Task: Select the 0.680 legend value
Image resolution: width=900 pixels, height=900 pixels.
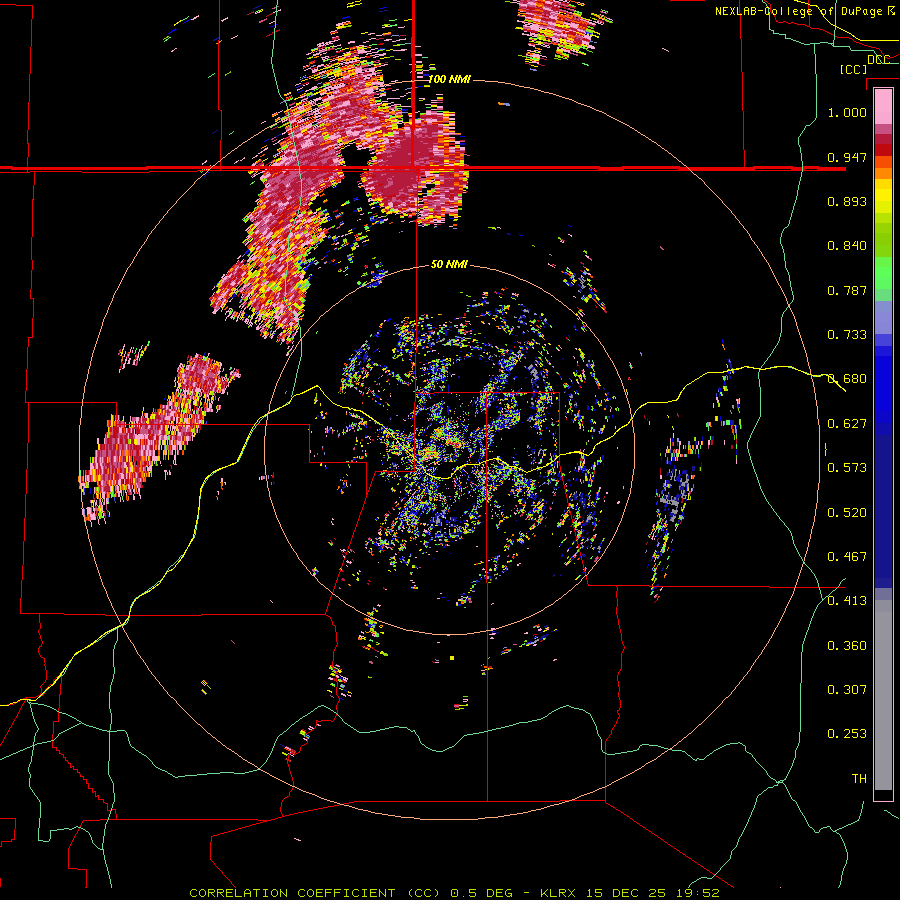Action: (x=847, y=379)
